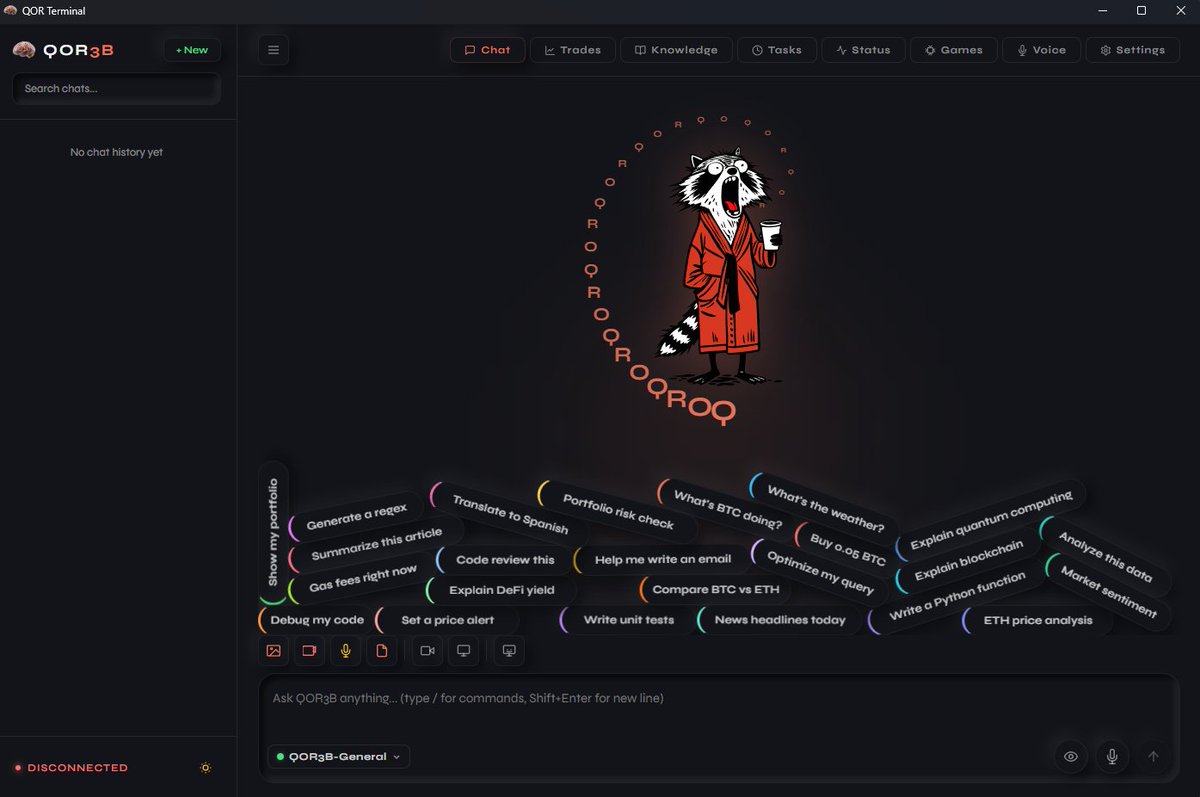Click the round microphone button beside send
The width and height of the screenshot is (1200, 797).
[x=1112, y=757]
